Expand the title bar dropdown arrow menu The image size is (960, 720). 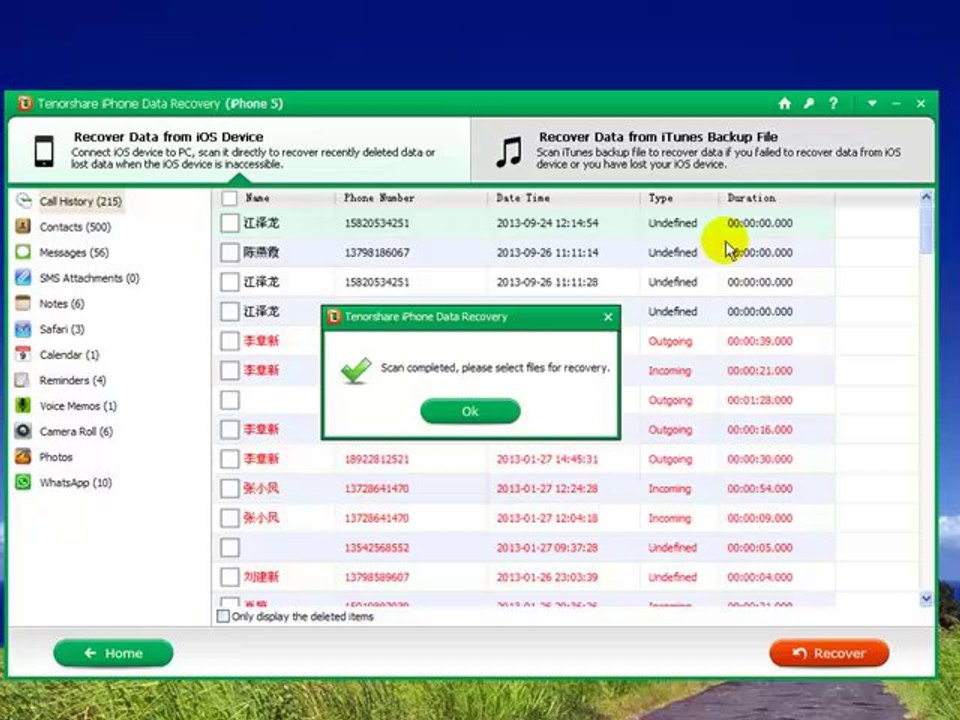[872, 103]
